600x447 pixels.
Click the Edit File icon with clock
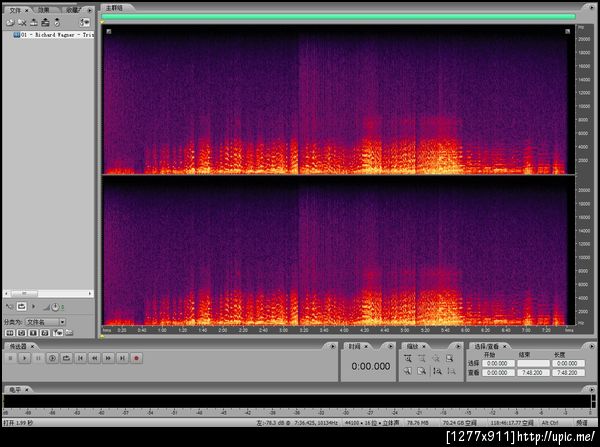tap(57, 23)
